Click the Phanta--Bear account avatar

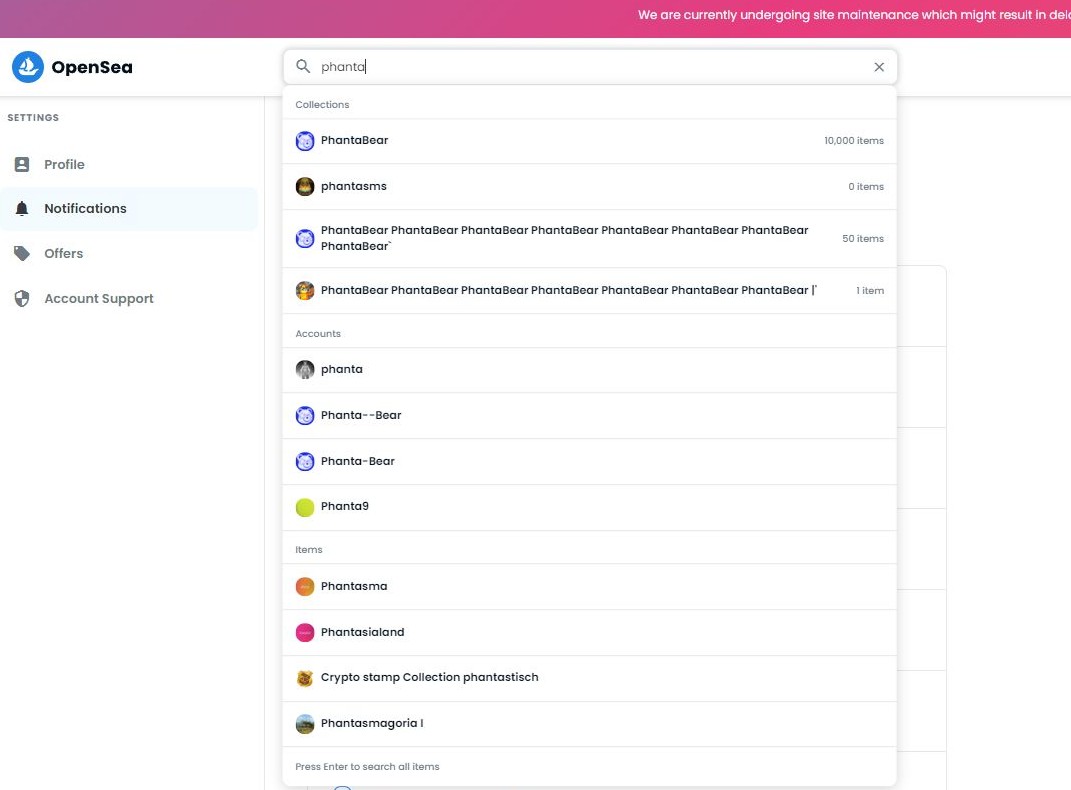305,415
